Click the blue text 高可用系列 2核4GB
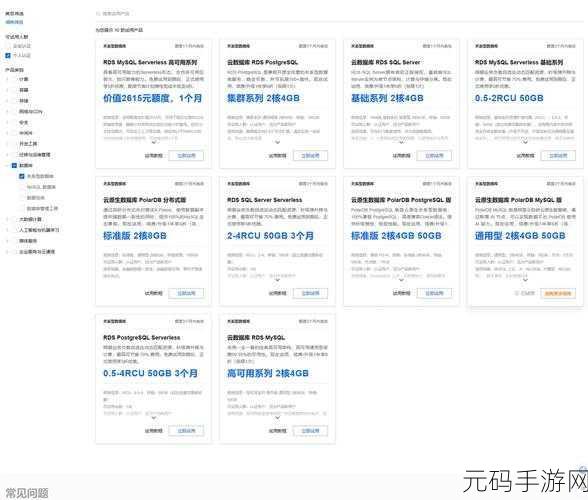 point(268,373)
